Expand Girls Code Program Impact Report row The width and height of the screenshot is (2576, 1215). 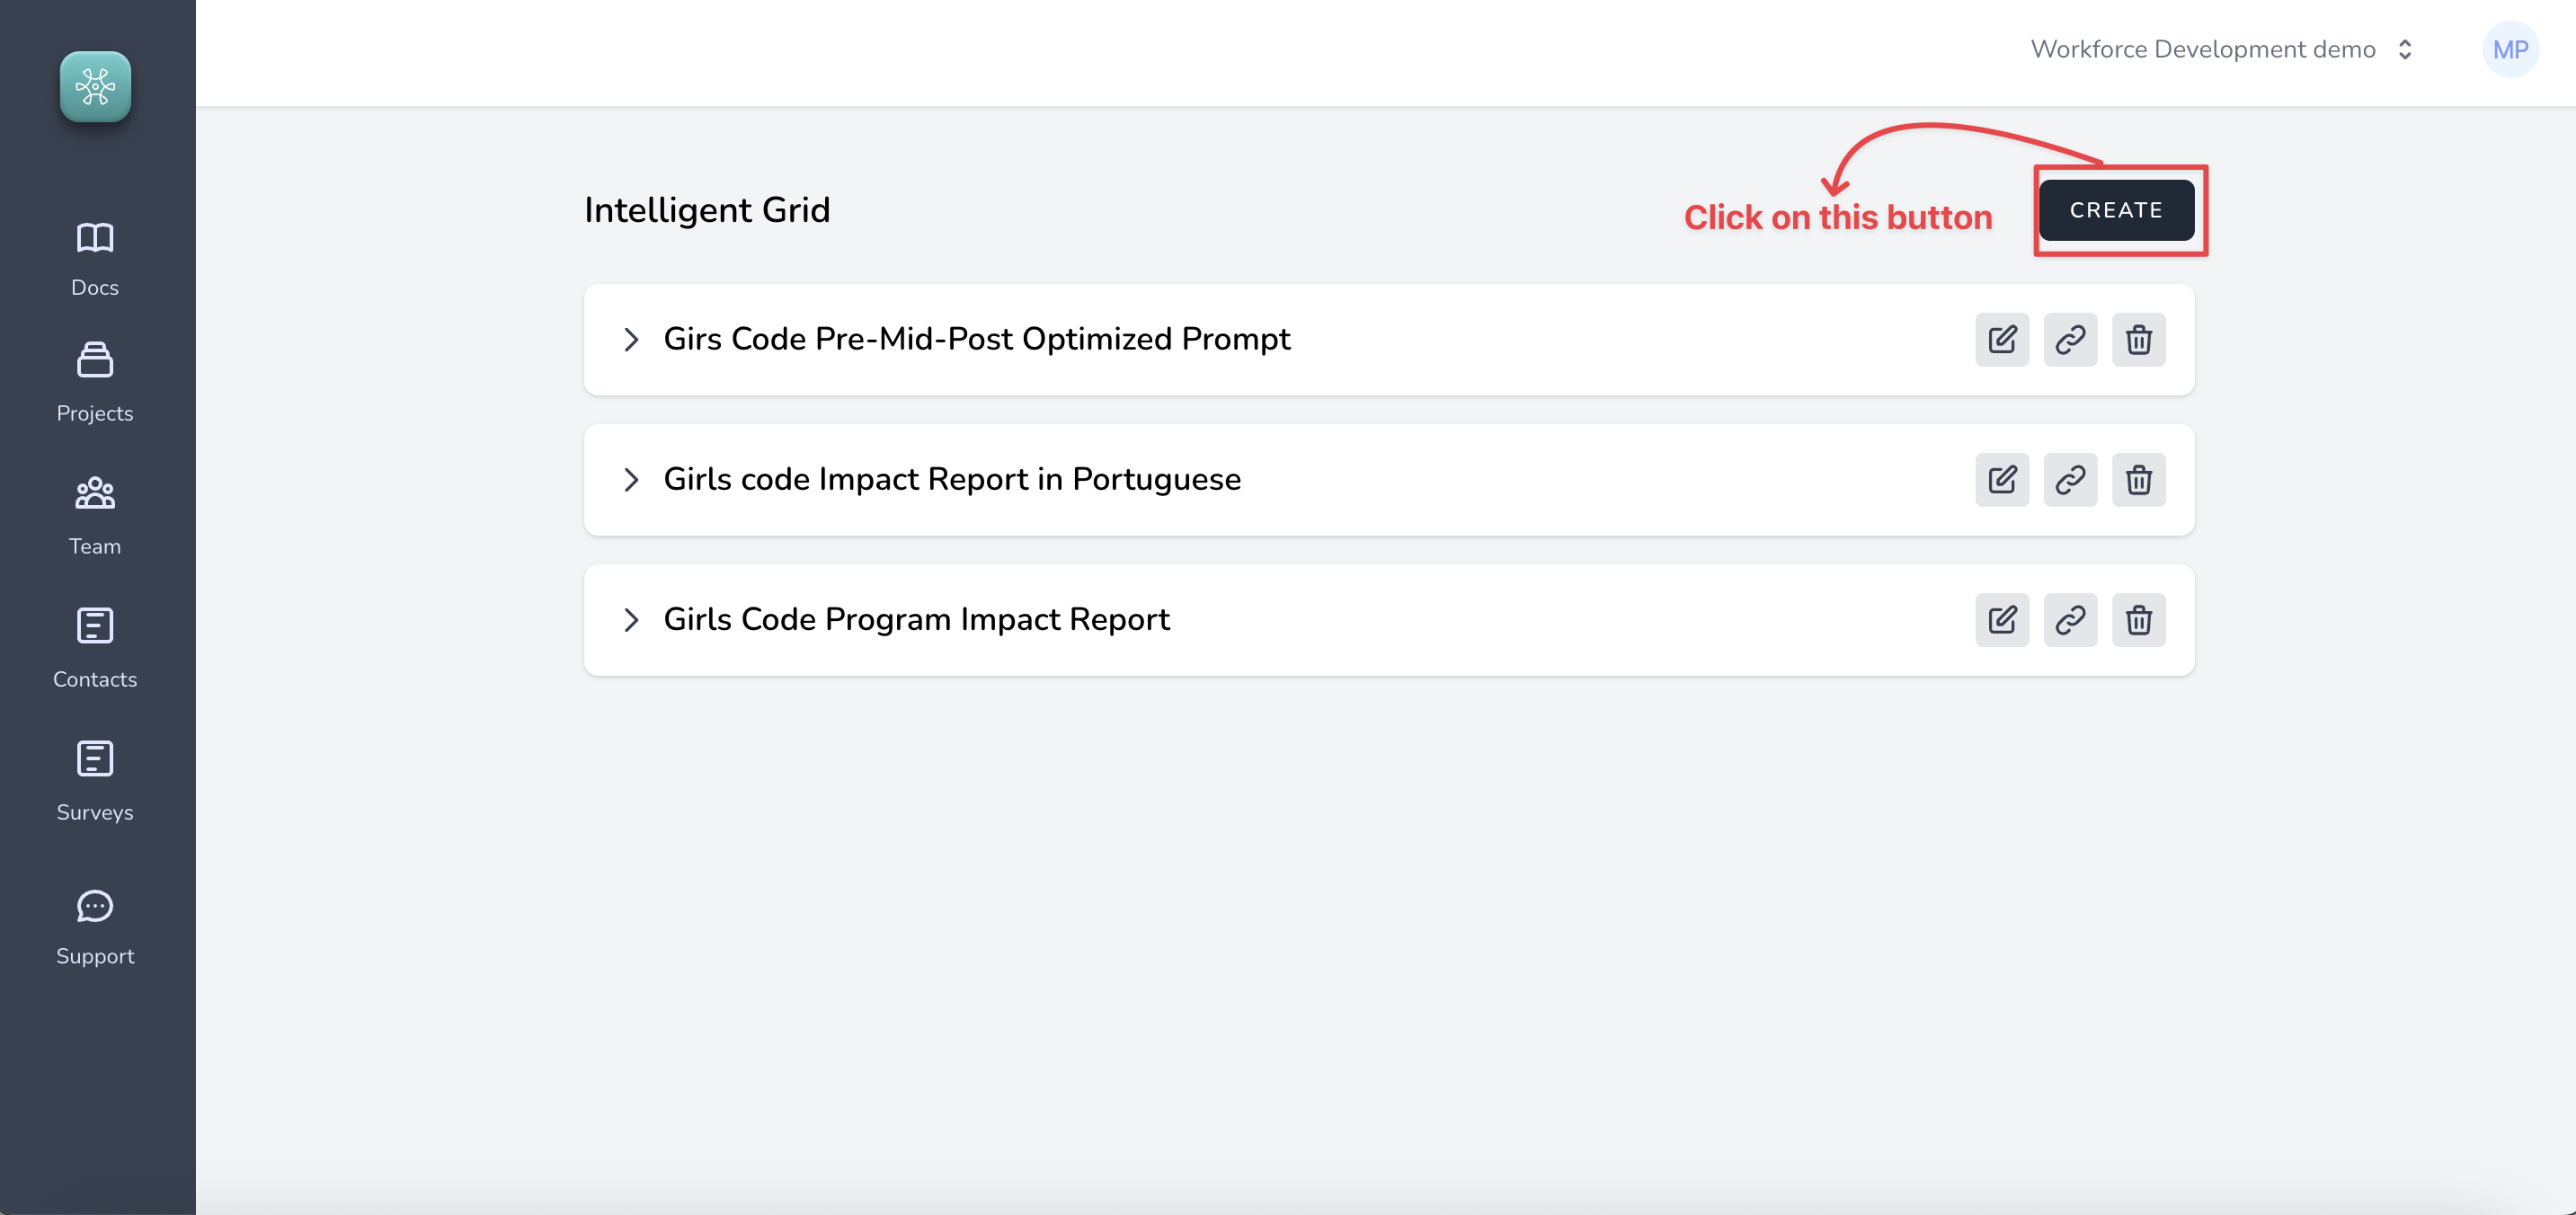pos(631,620)
